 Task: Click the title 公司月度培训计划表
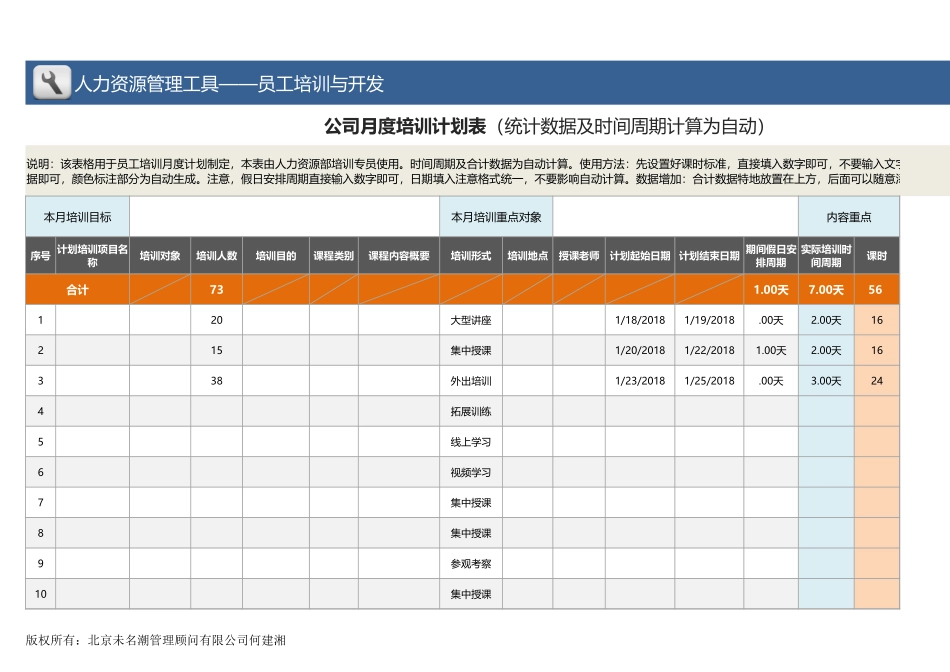pyautogui.click(x=405, y=127)
